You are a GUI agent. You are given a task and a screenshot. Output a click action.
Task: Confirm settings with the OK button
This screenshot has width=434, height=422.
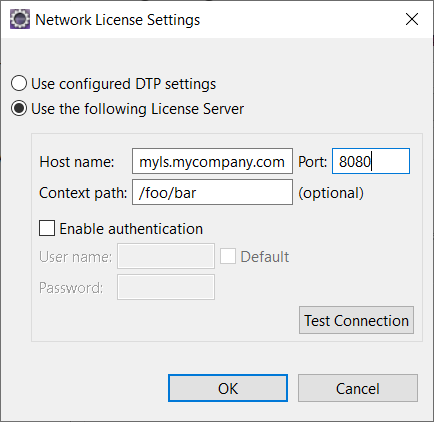pyautogui.click(x=228, y=388)
